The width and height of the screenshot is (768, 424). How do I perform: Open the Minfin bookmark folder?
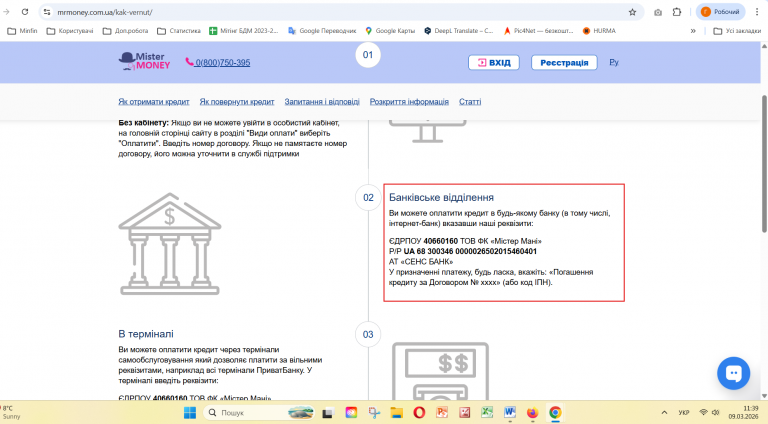click(x=23, y=31)
